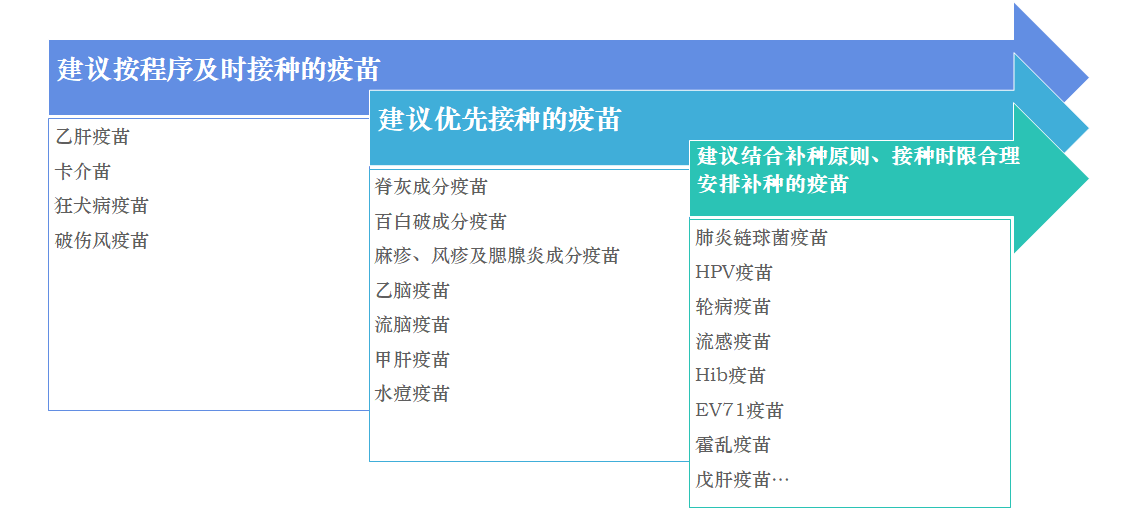
Task: Click 霍乱疫苗 in the third list
Action: click(733, 445)
